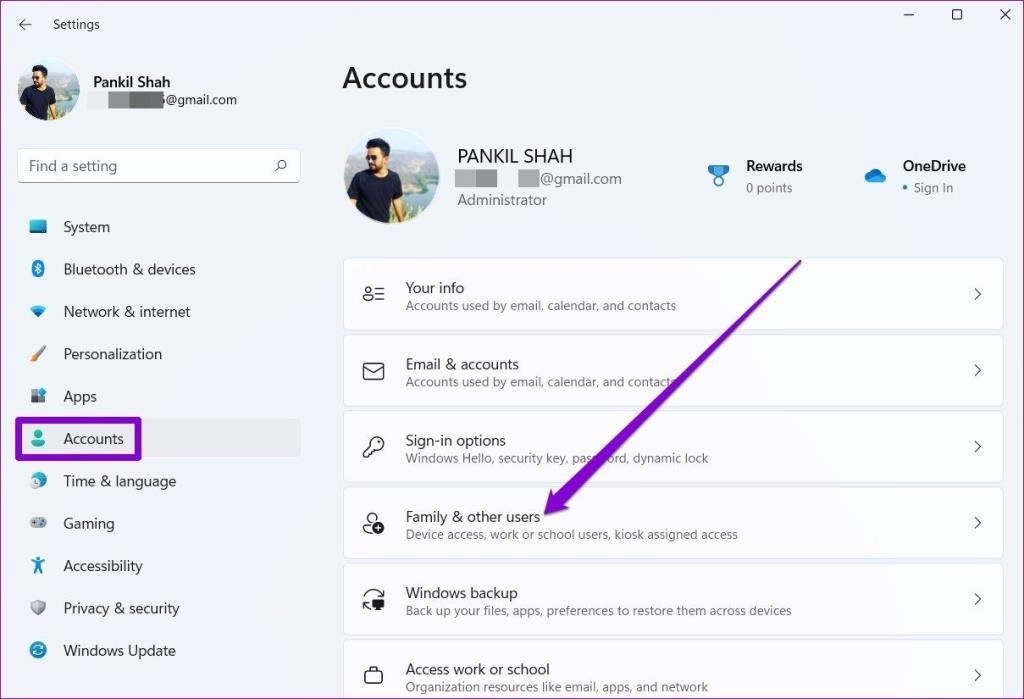
Task: Expand Email & accounts chevron arrow
Action: click(x=977, y=370)
